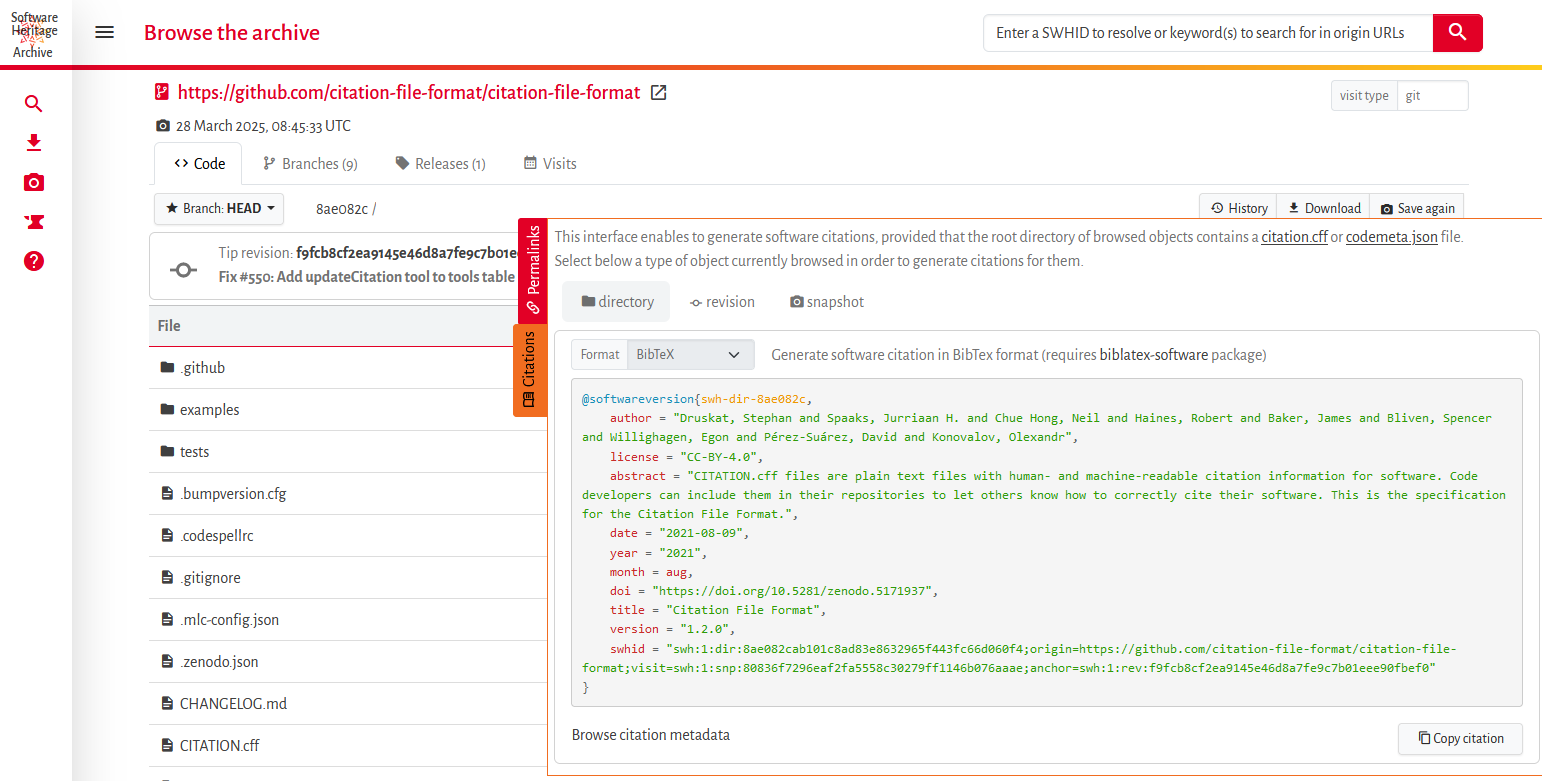This screenshot has height=781, width=1542.
Task: Click the red magnifier search button
Action: point(1457,33)
